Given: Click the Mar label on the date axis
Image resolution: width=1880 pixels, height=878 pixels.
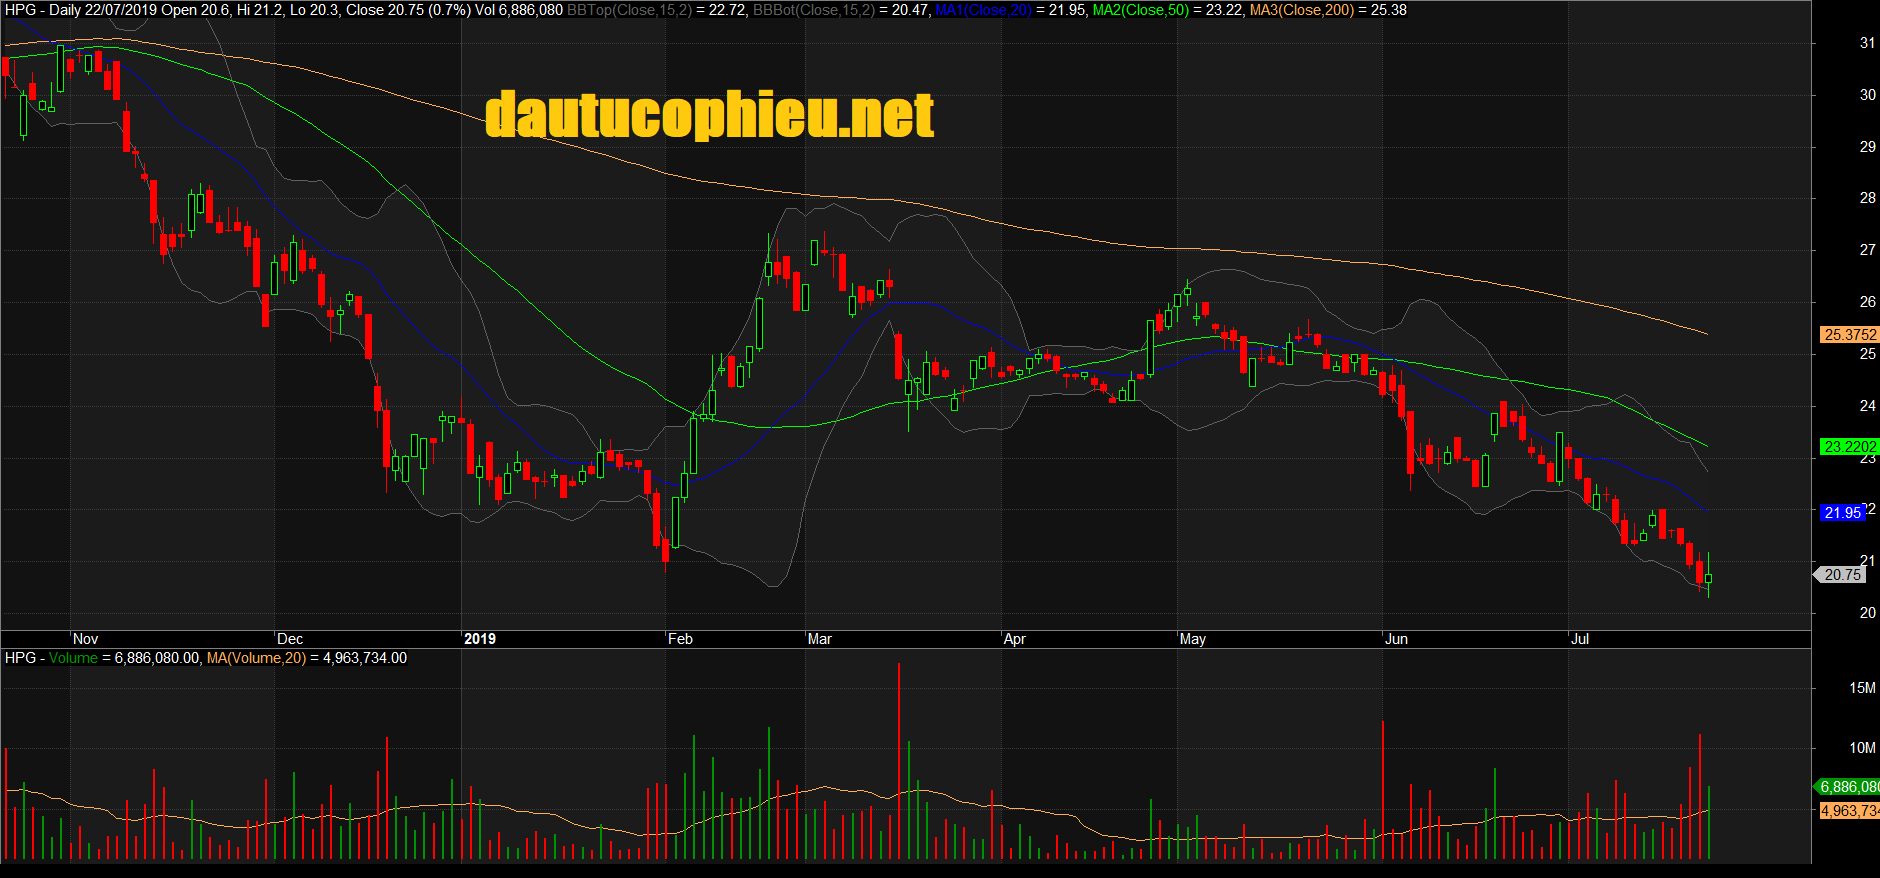Looking at the screenshot, I should point(819,639).
